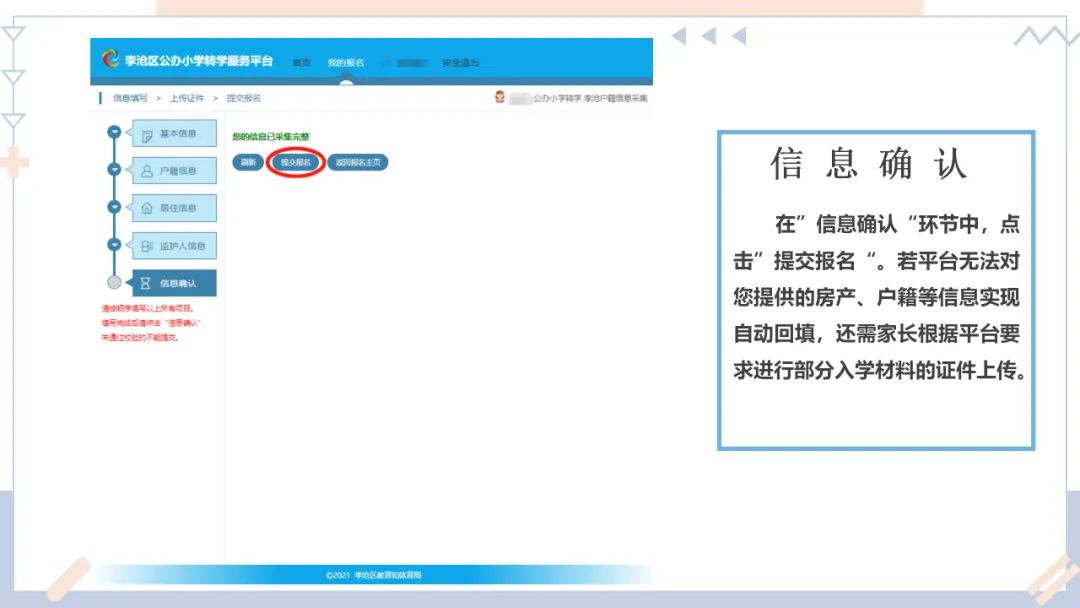The width and height of the screenshot is (1080, 608).
Task: Click the user avatar icon near 公办小学转学
Action: (x=498, y=97)
